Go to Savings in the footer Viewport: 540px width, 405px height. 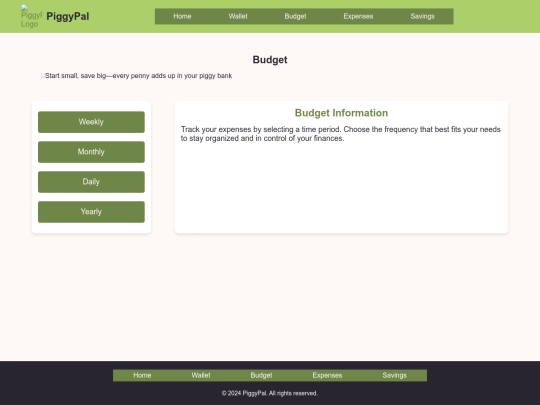point(395,375)
